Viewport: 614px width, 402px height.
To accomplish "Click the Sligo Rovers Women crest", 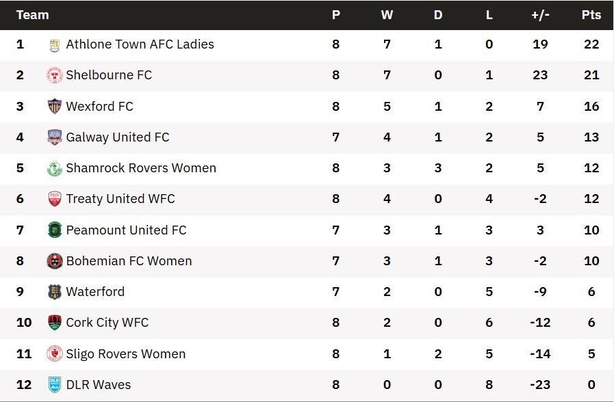I will point(54,354).
